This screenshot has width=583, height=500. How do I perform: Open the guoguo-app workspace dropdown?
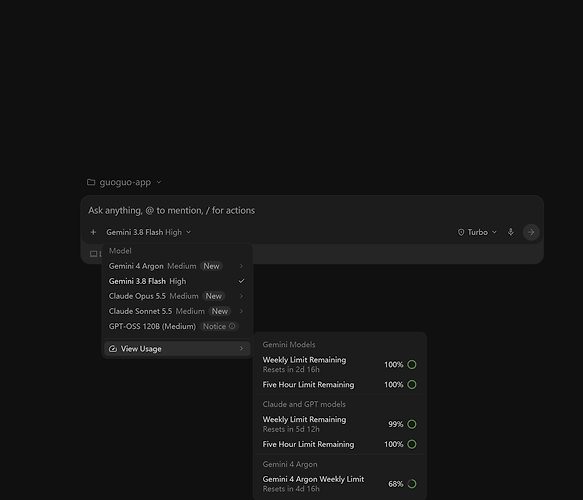125,182
